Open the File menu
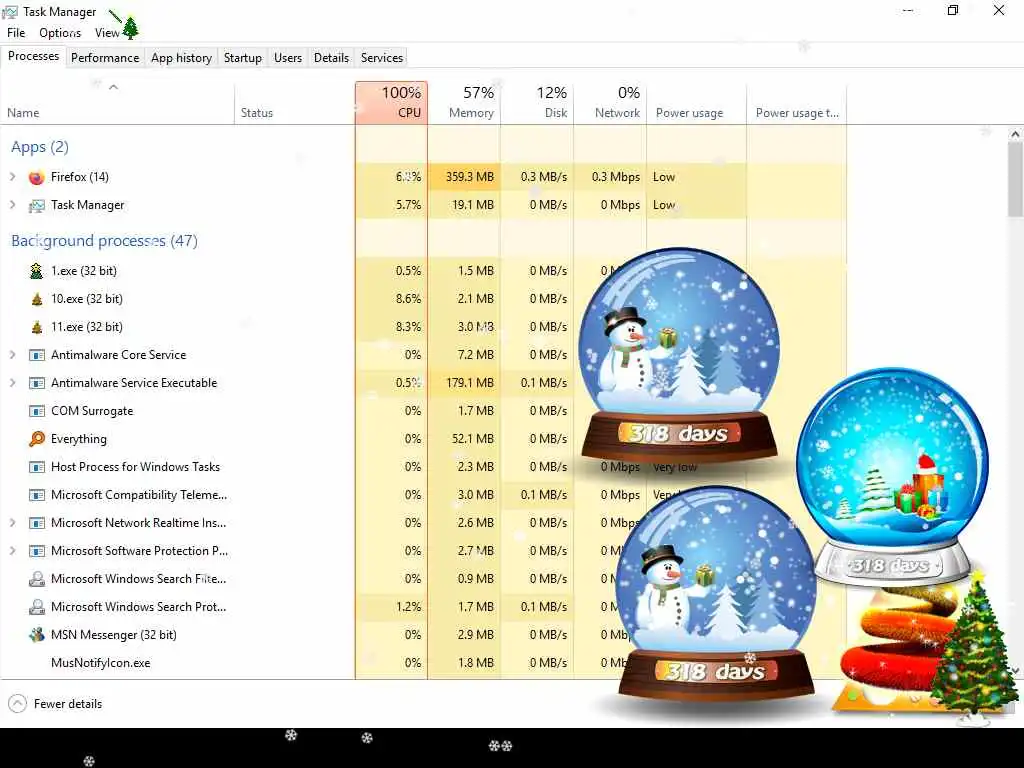The image size is (1024, 768). point(16,33)
